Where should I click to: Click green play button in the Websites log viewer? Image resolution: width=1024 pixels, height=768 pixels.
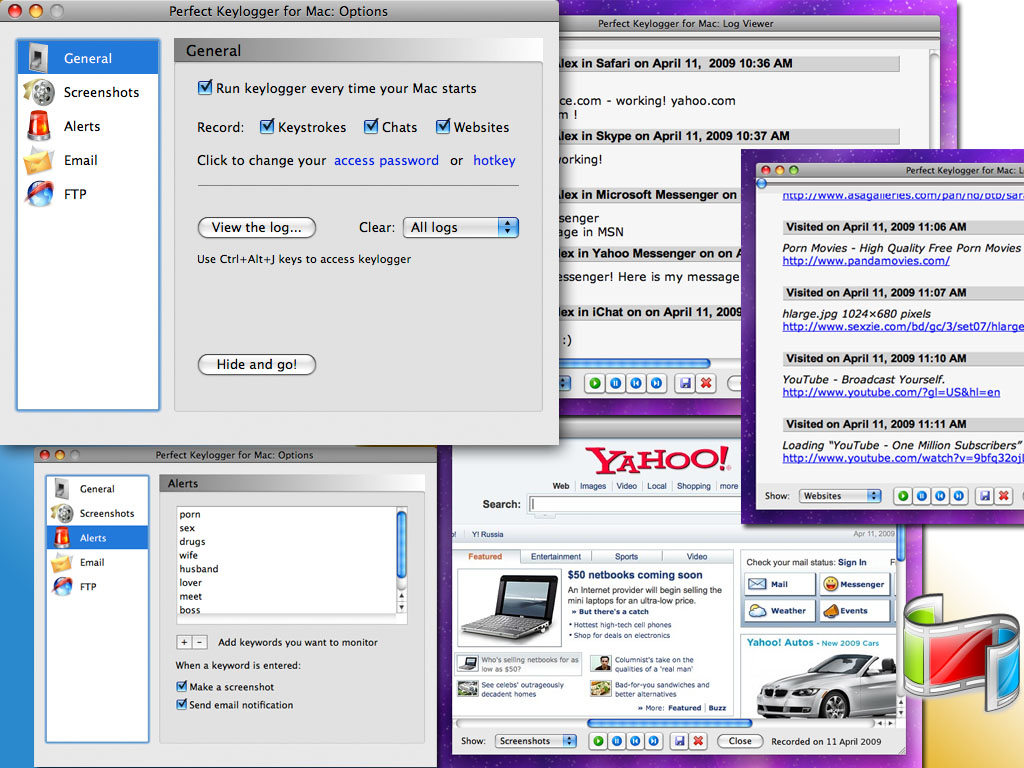(x=903, y=496)
